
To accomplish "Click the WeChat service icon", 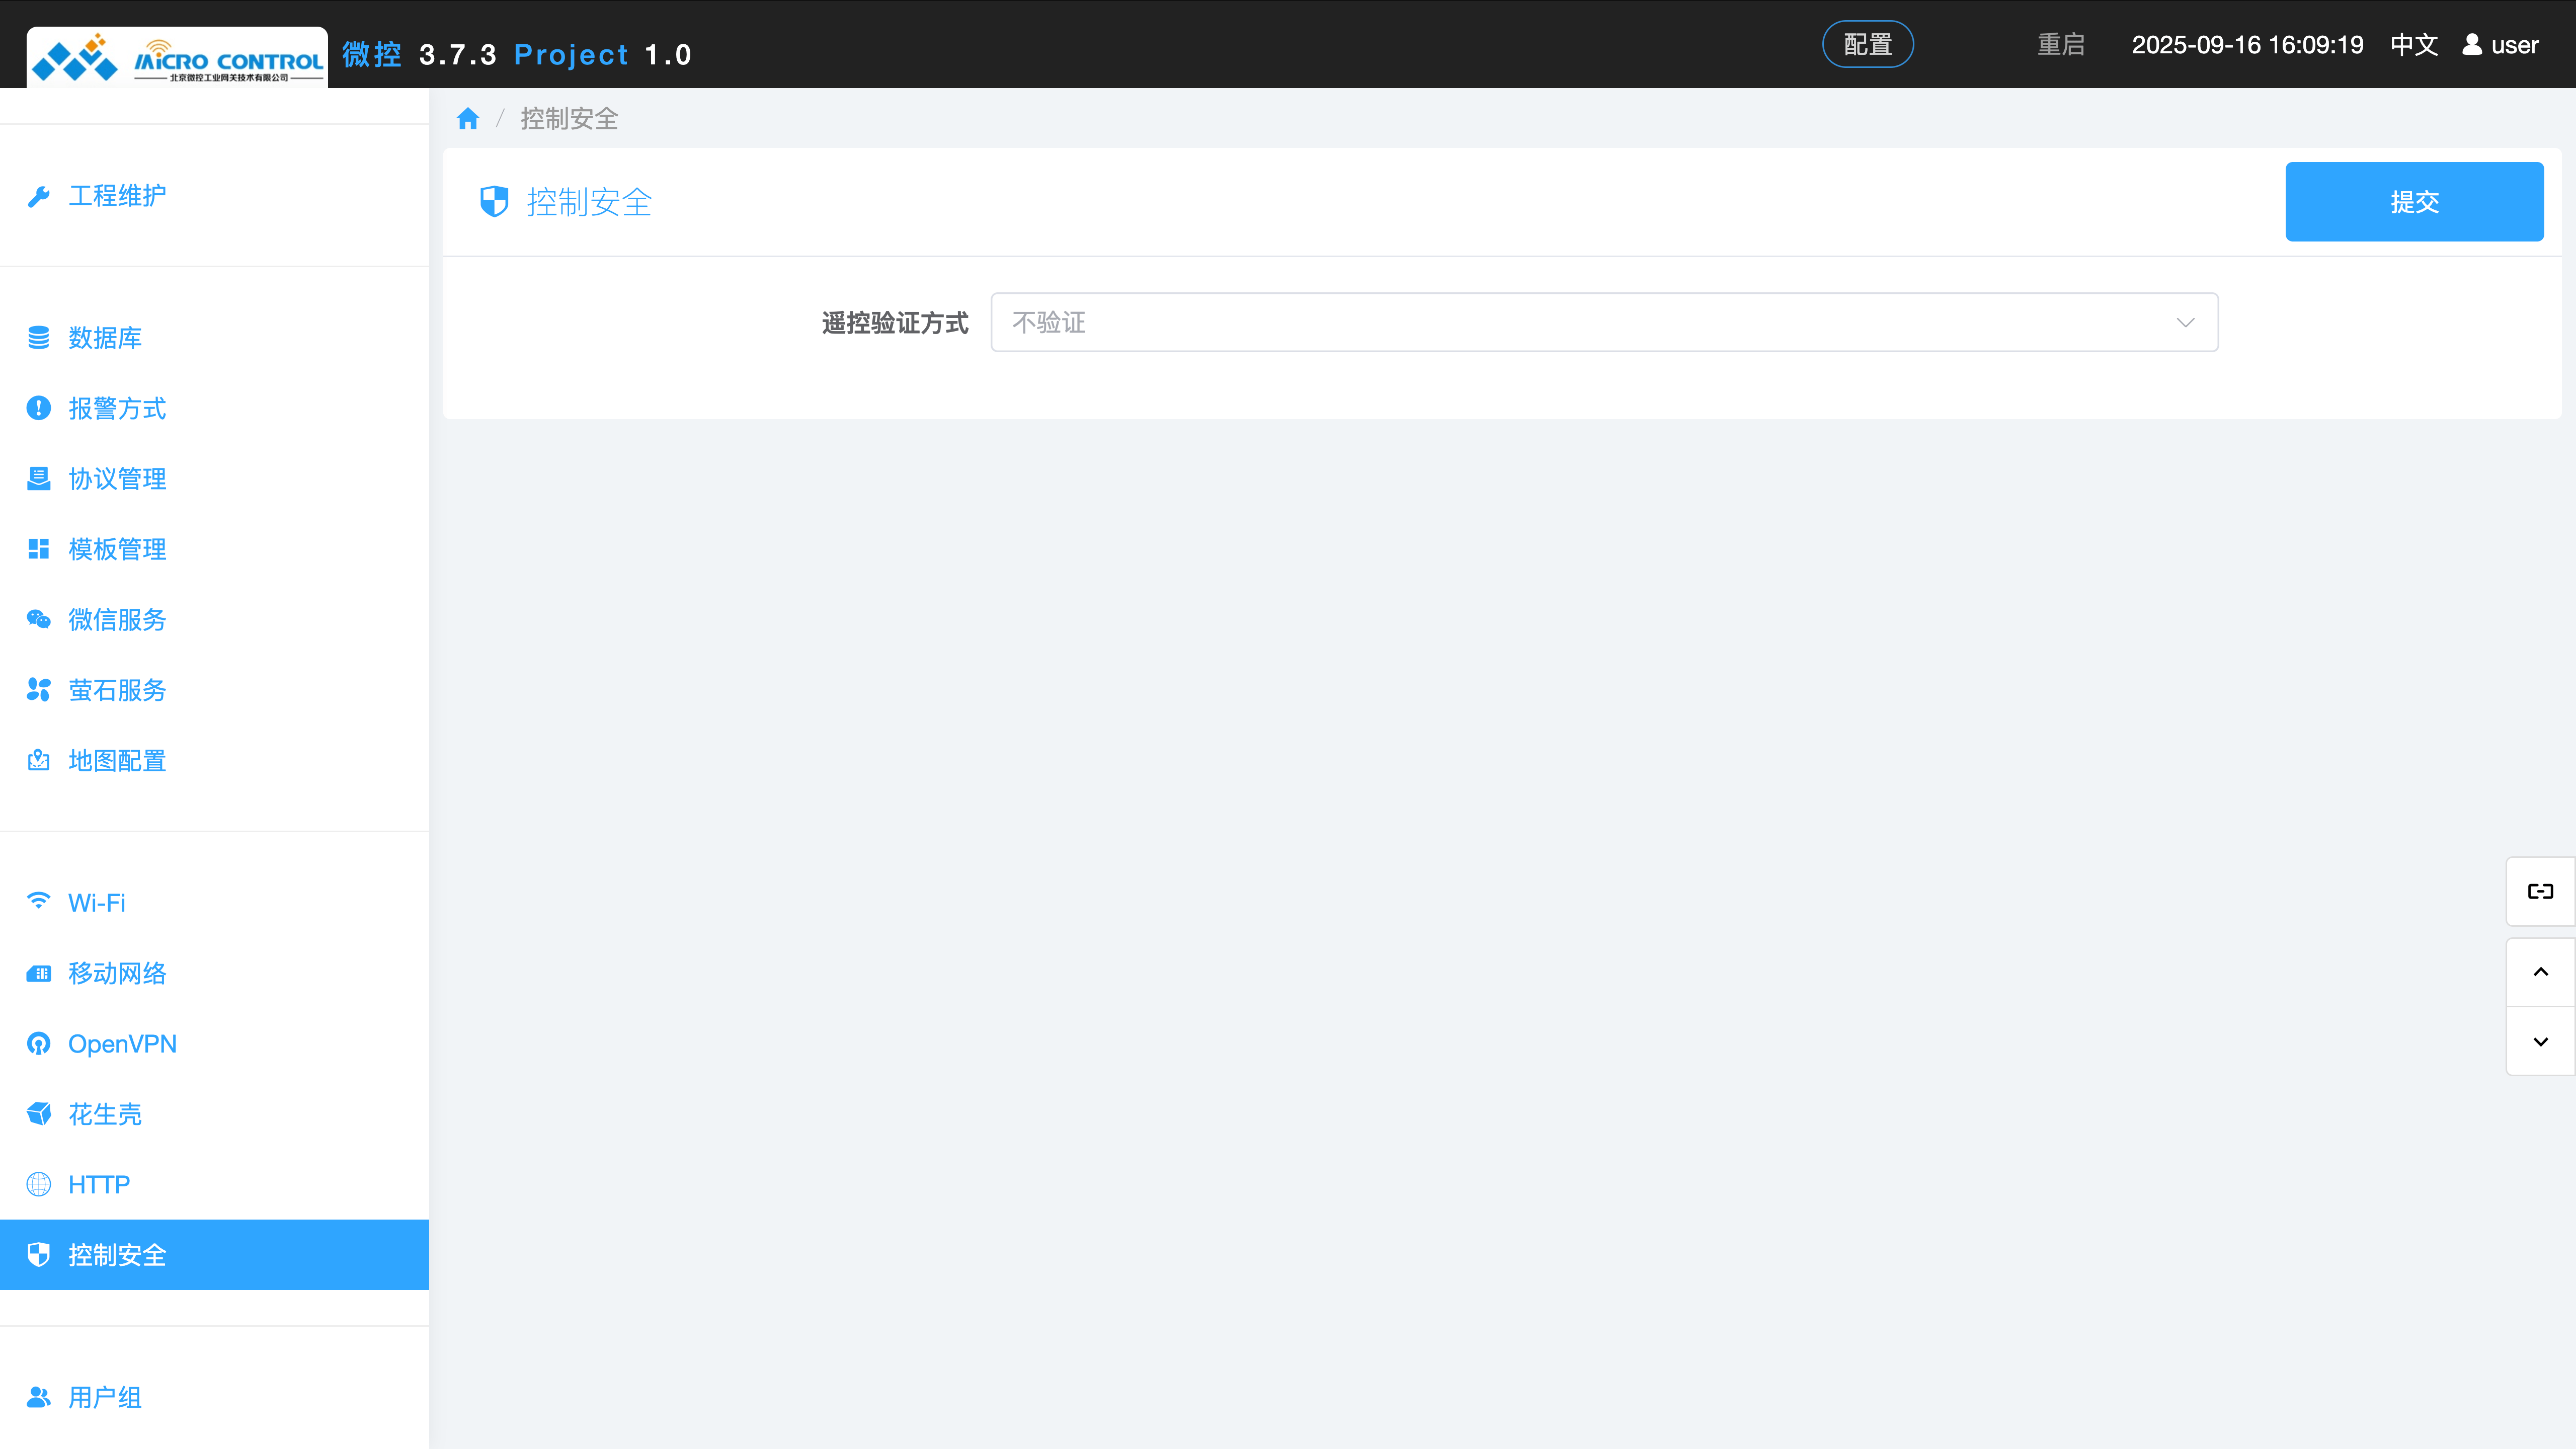I will (x=39, y=620).
